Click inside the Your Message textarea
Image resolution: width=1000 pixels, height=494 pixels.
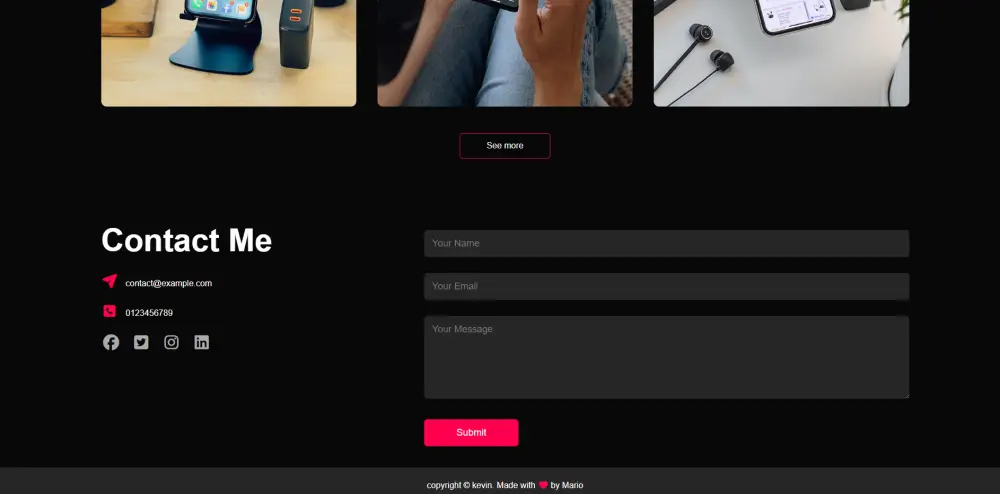[x=666, y=358]
